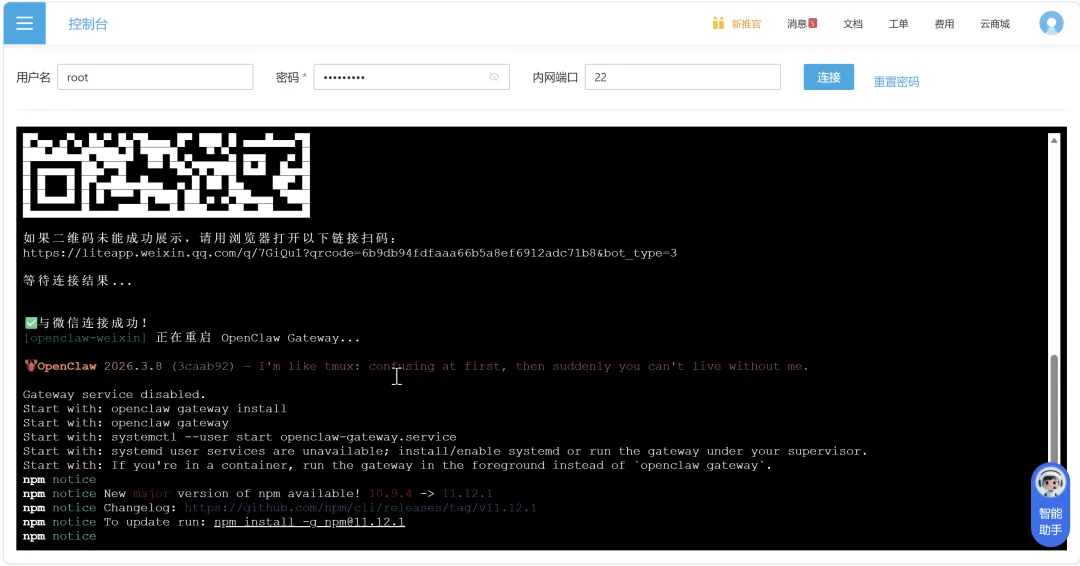
Task: Open 消息 messages
Action: 797,24
